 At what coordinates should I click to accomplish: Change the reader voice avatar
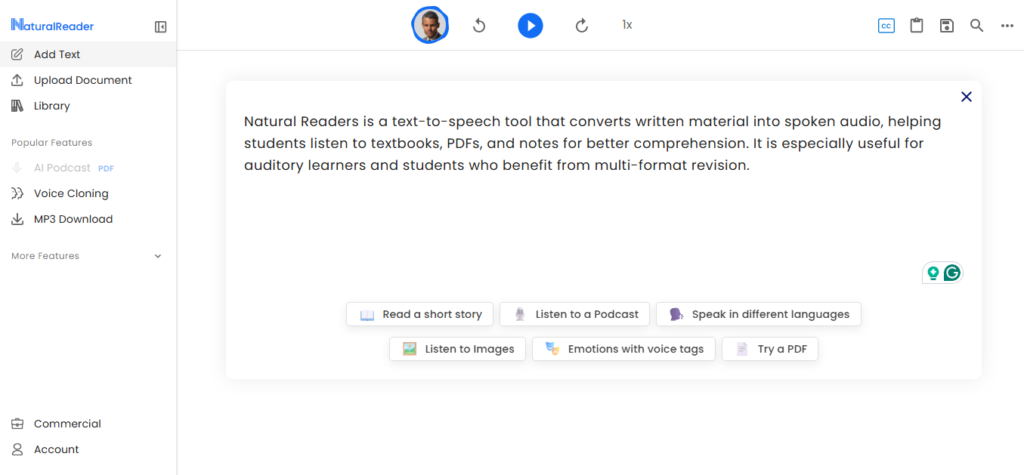[430, 25]
